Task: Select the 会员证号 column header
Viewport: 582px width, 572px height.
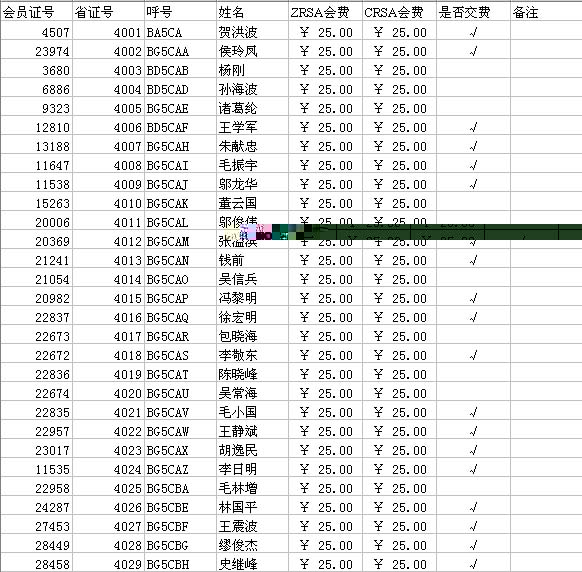Action: 36,11
